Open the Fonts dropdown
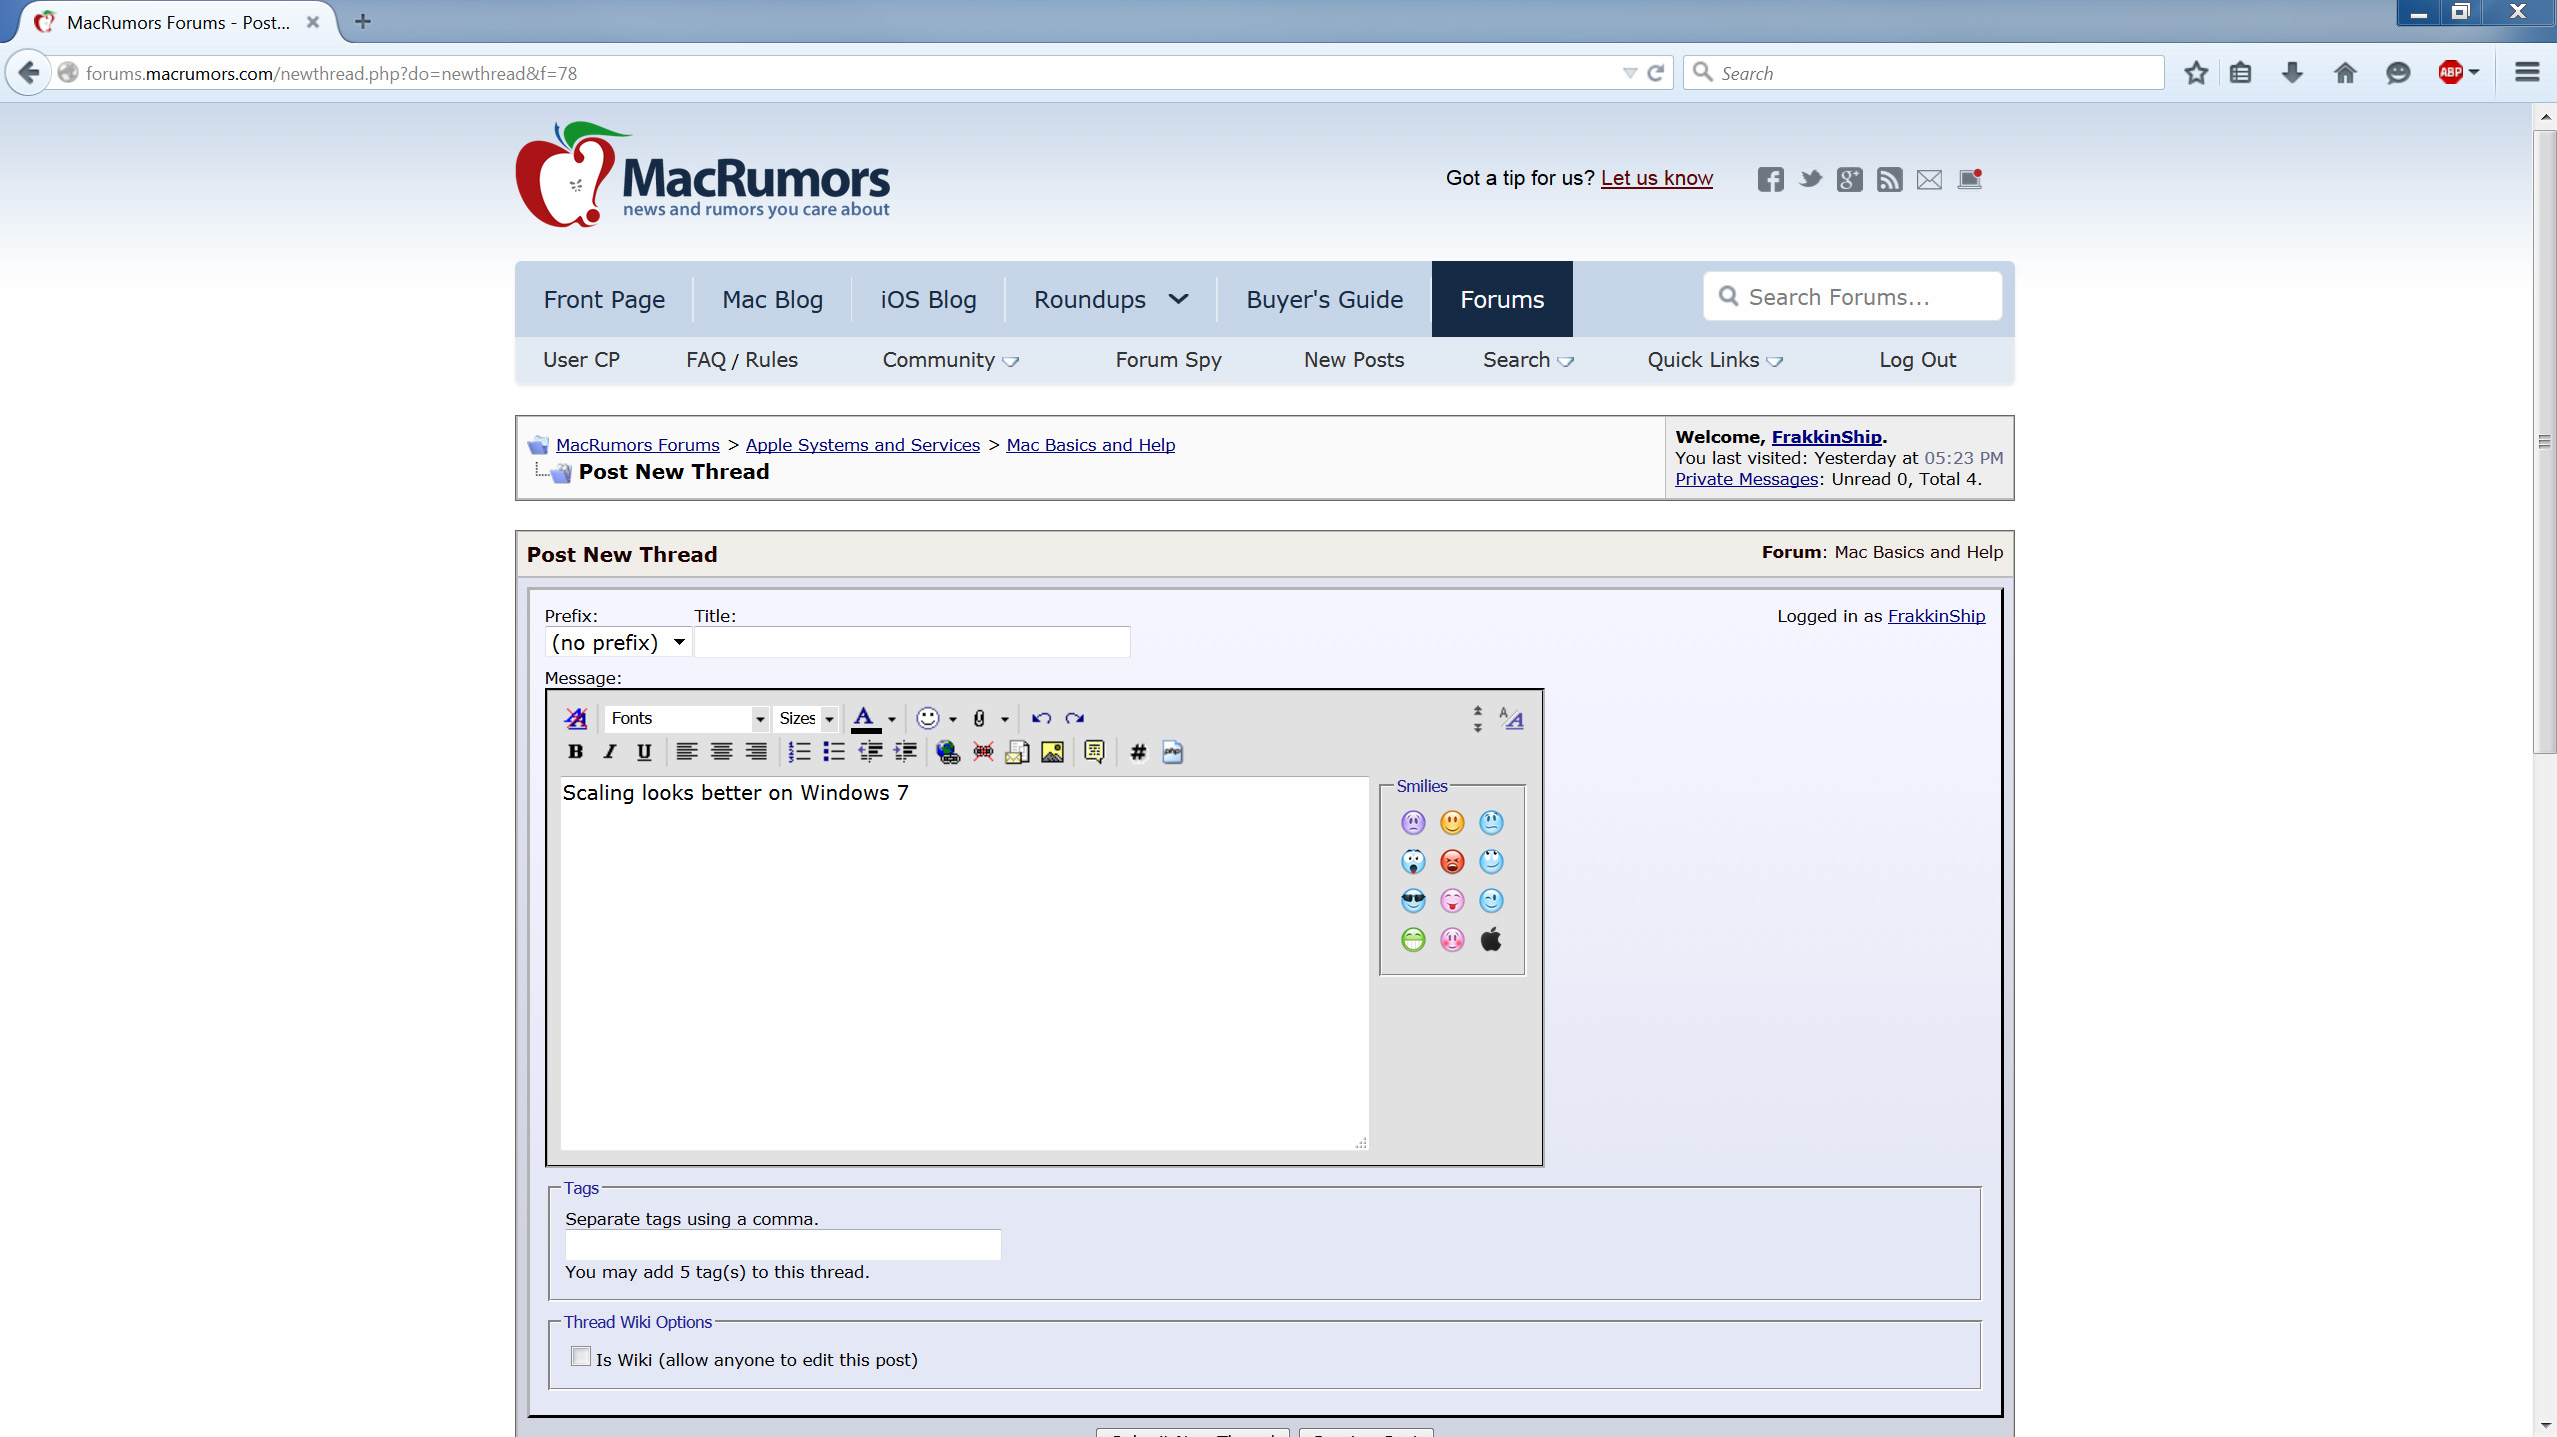 (686, 718)
